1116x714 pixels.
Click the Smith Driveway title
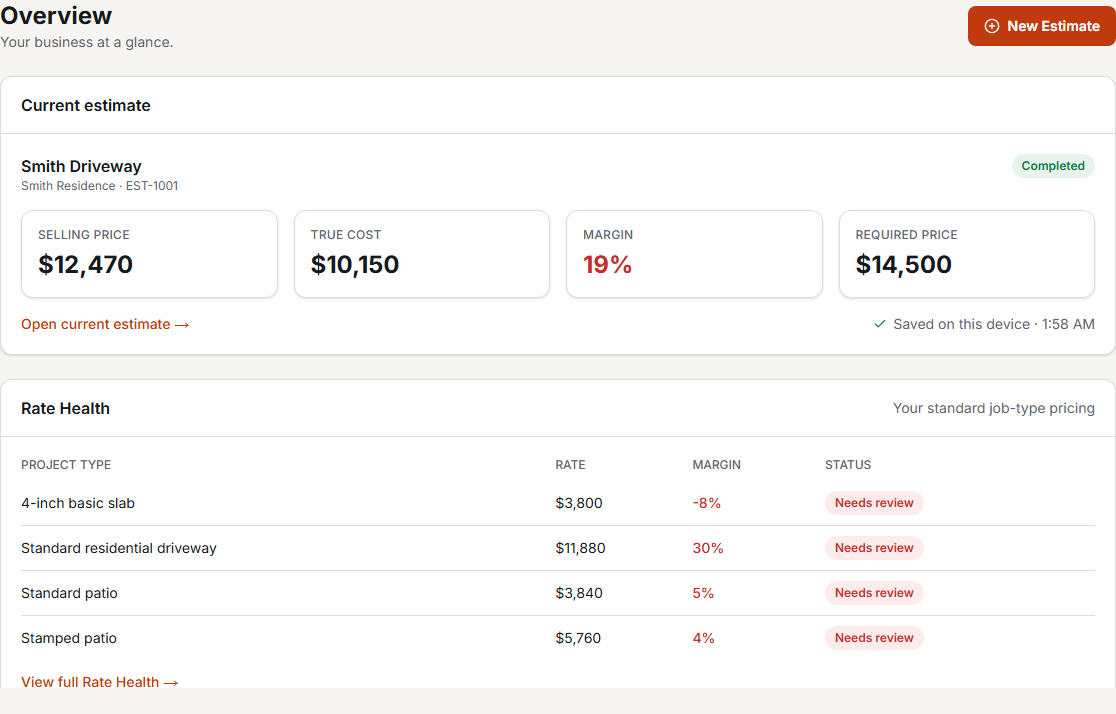click(81, 167)
